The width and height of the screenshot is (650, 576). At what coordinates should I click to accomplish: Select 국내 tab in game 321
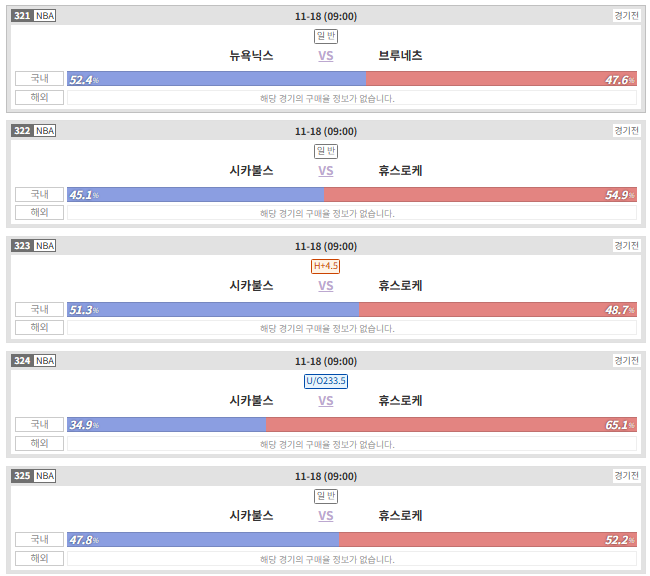[39, 78]
